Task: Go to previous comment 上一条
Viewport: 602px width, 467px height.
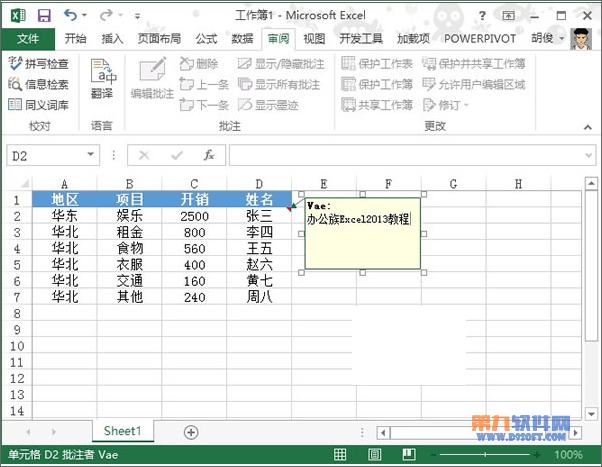Action: 204,84
